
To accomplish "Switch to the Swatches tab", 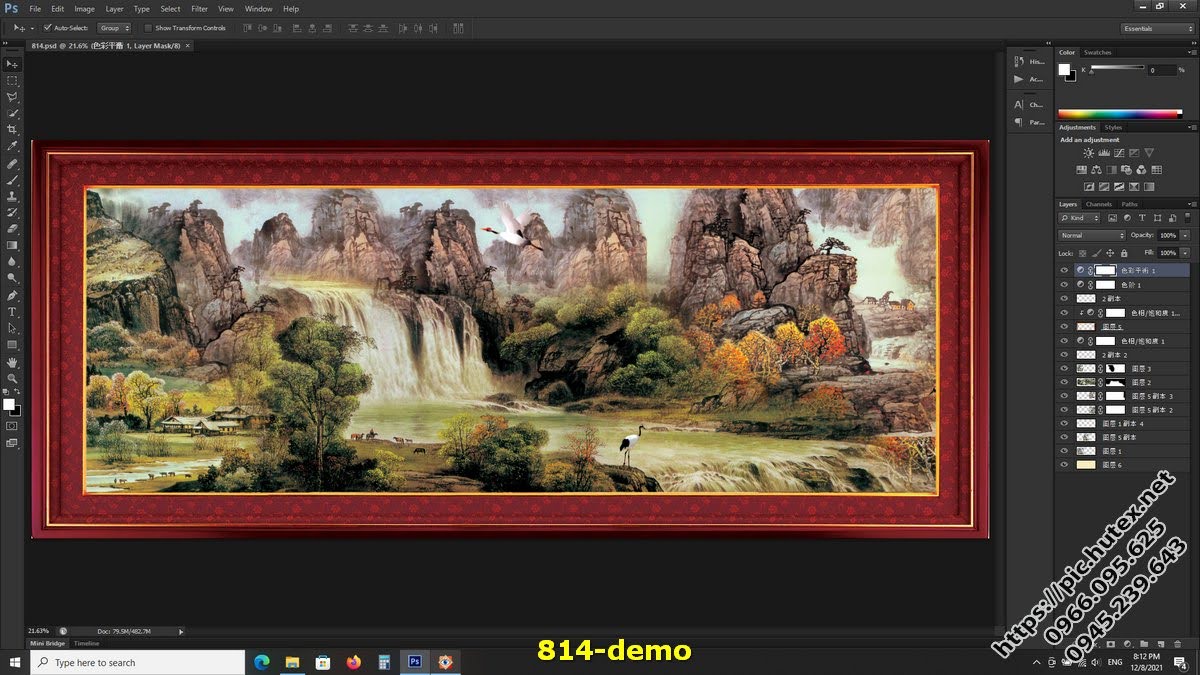I will 1097,52.
